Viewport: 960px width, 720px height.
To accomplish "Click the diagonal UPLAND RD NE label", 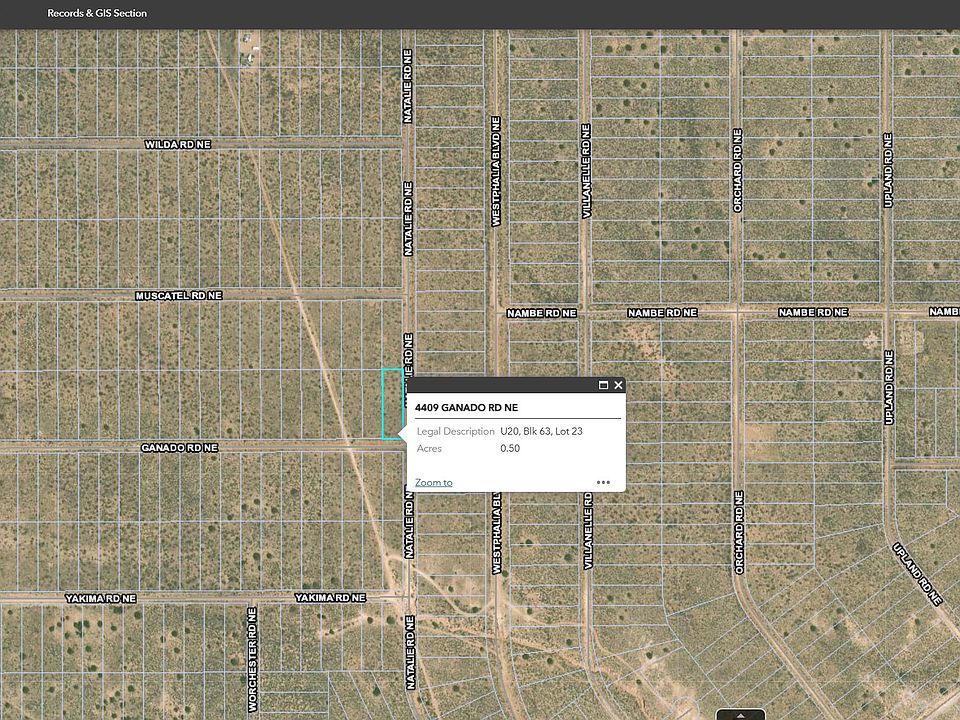I will [x=917, y=574].
